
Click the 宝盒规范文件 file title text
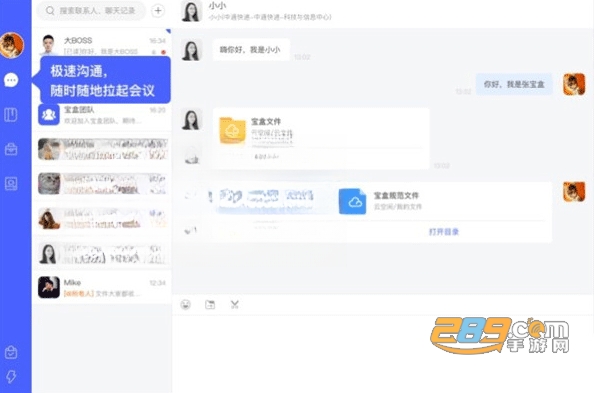[396, 196]
